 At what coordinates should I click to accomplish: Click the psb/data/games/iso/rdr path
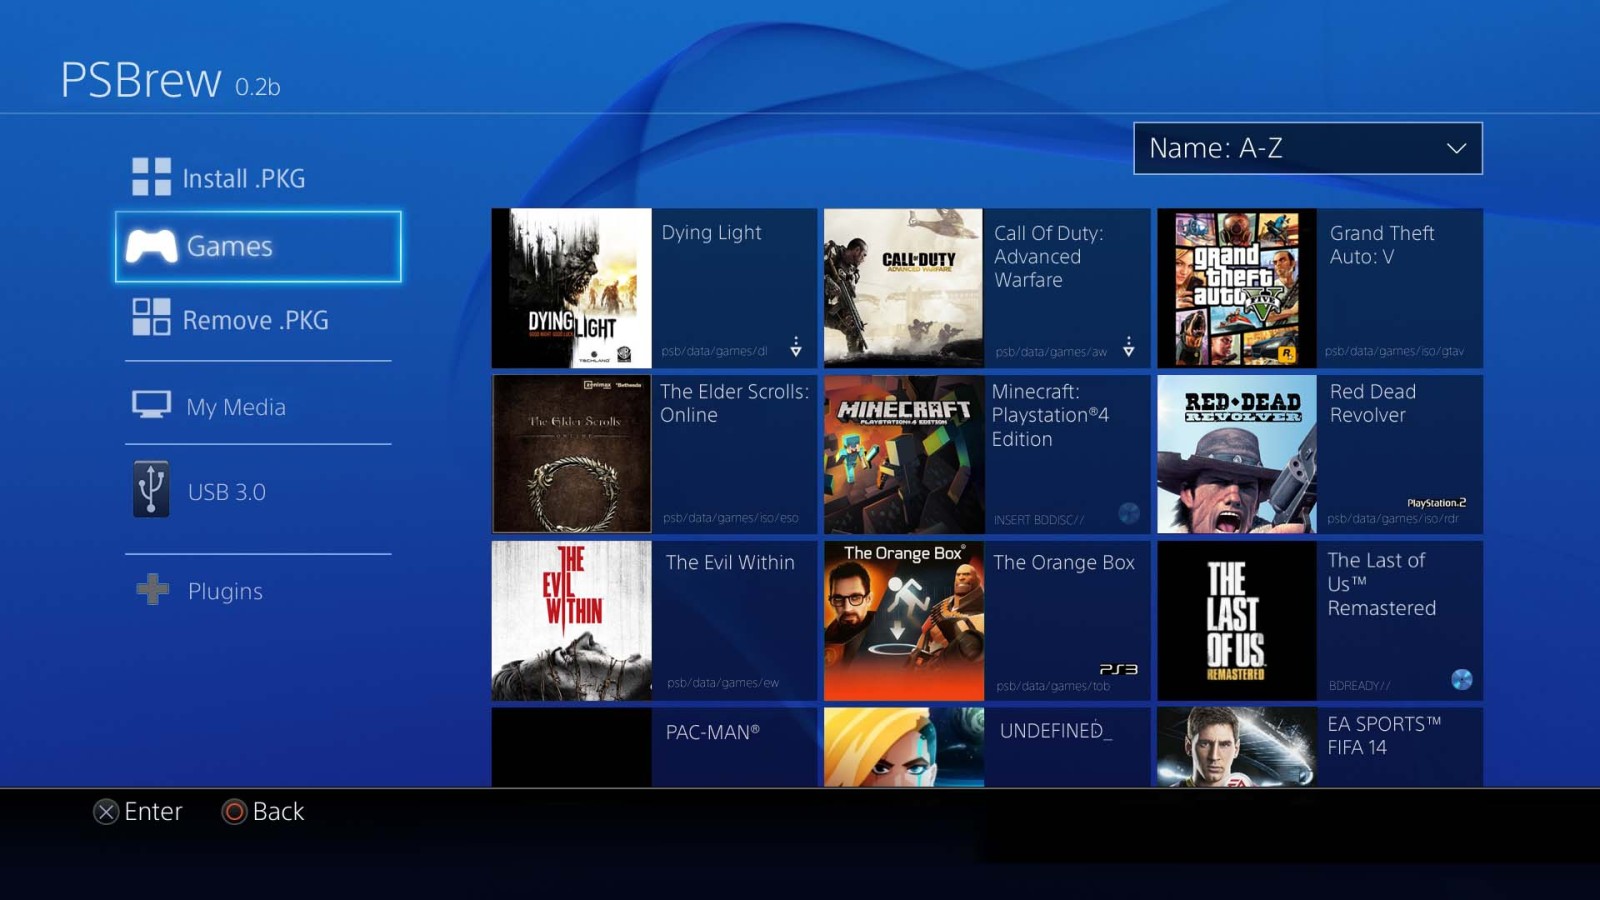pos(1393,518)
